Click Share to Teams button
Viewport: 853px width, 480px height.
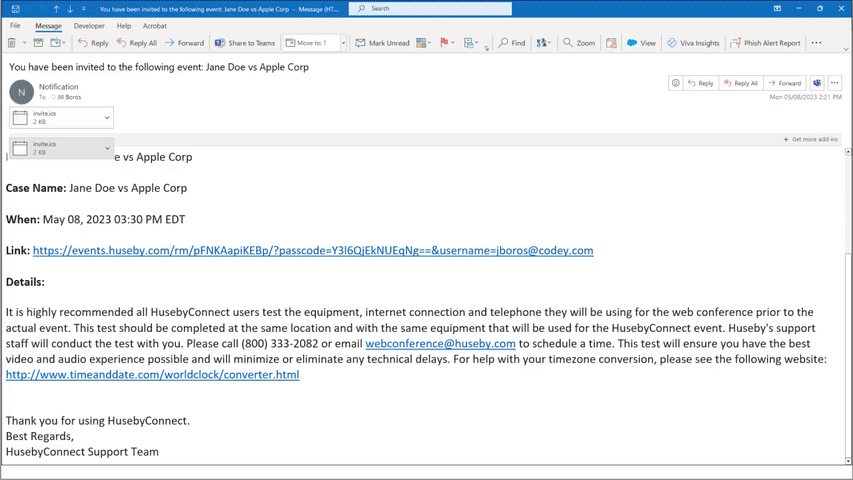point(245,42)
